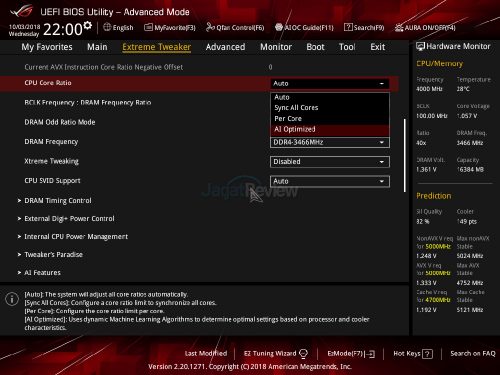Click the ROG logo icon
500x375 pixels.
[22, 11]
